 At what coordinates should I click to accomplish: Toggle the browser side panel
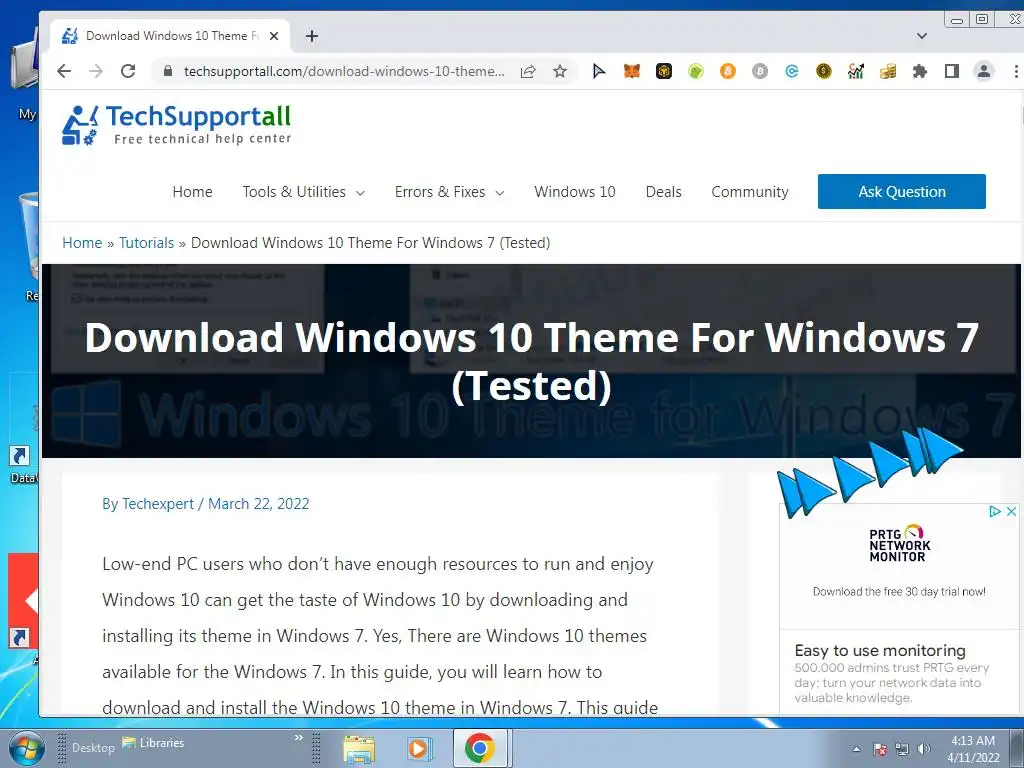tap(952, 71)
